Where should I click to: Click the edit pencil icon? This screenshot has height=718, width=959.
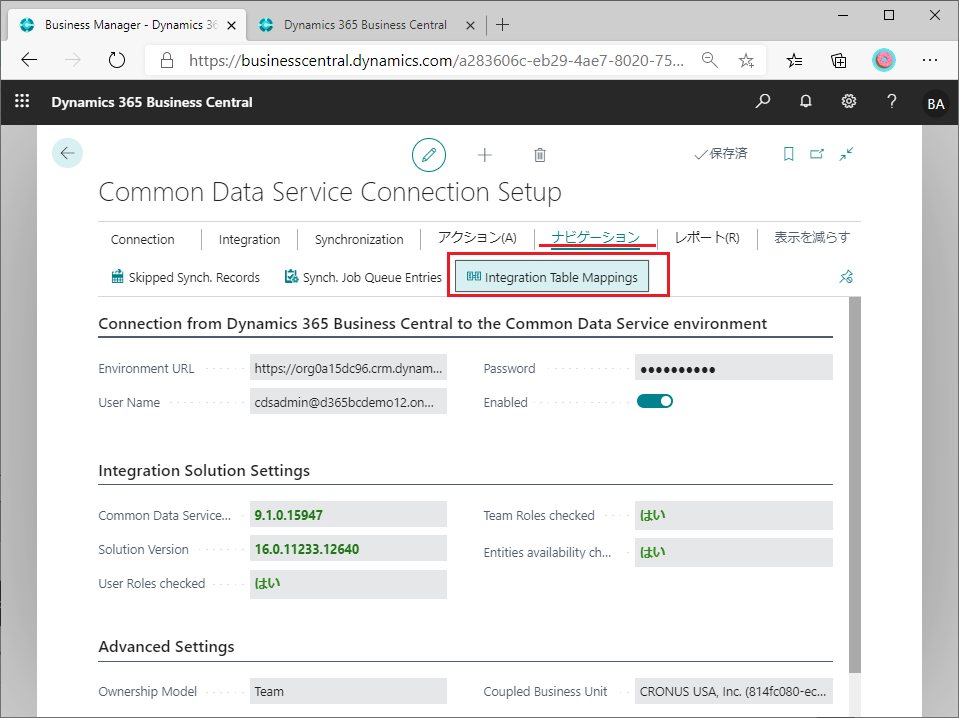coord(429,155)
